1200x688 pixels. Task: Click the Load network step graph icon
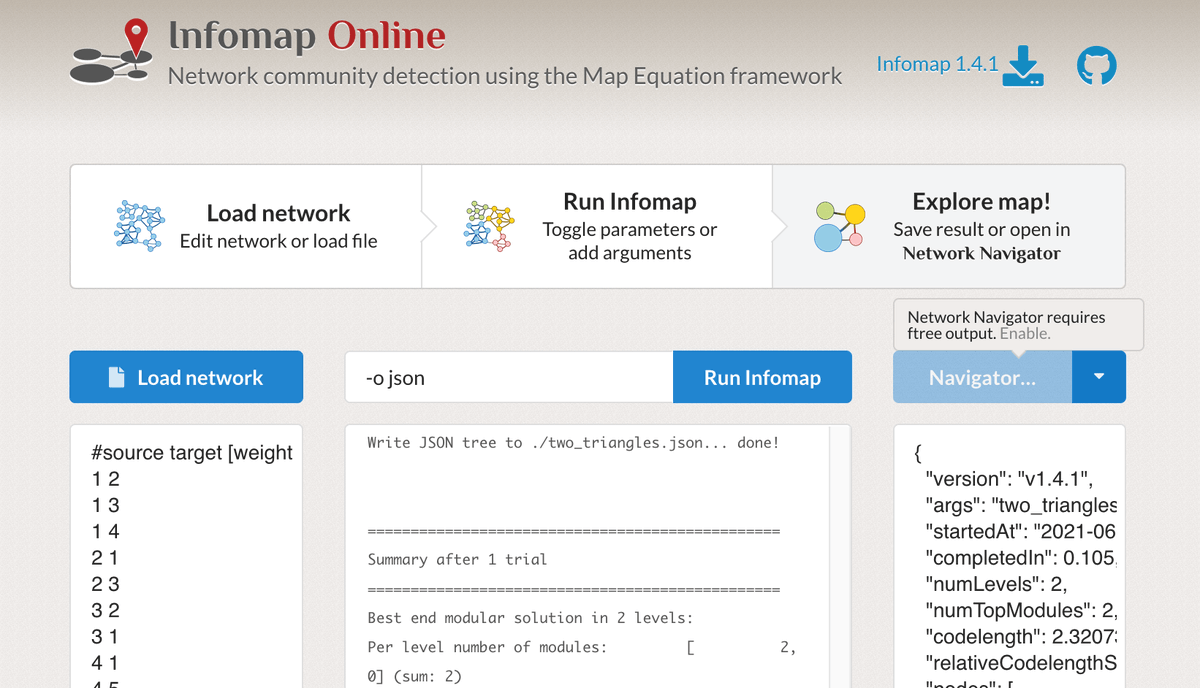coord(138,226)
